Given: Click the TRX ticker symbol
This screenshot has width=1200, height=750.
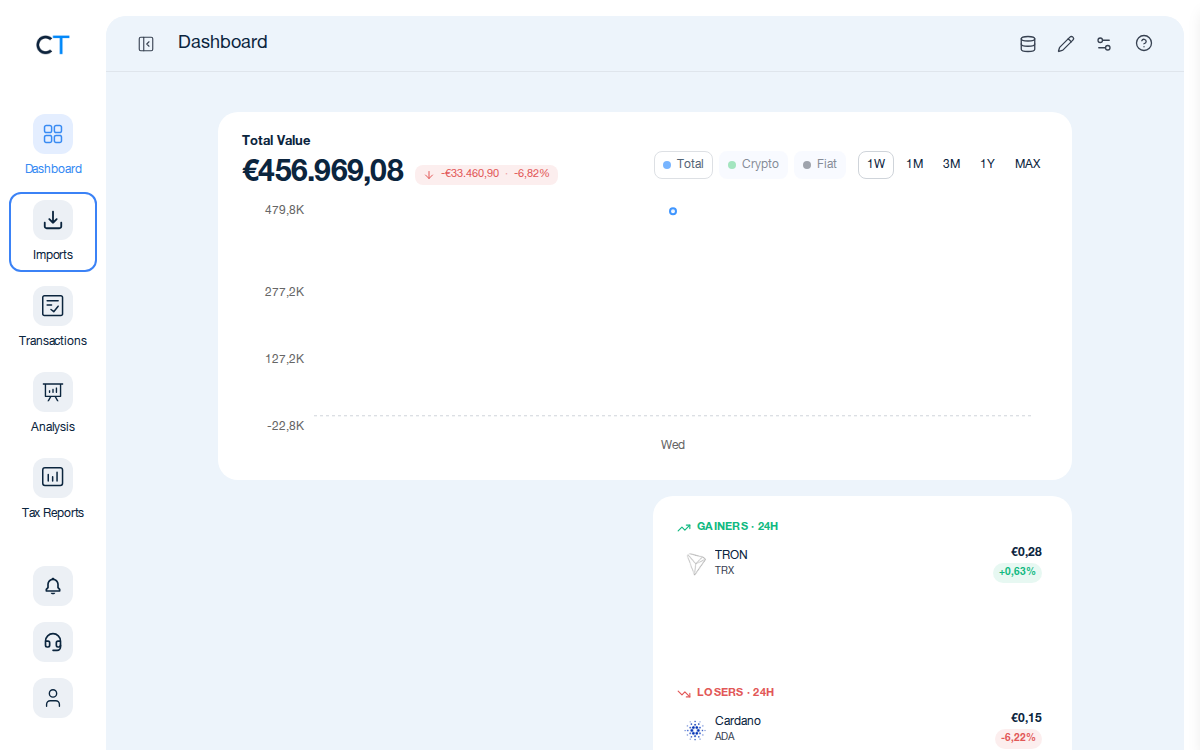Looking at the screenshot, I should point(724,571).
